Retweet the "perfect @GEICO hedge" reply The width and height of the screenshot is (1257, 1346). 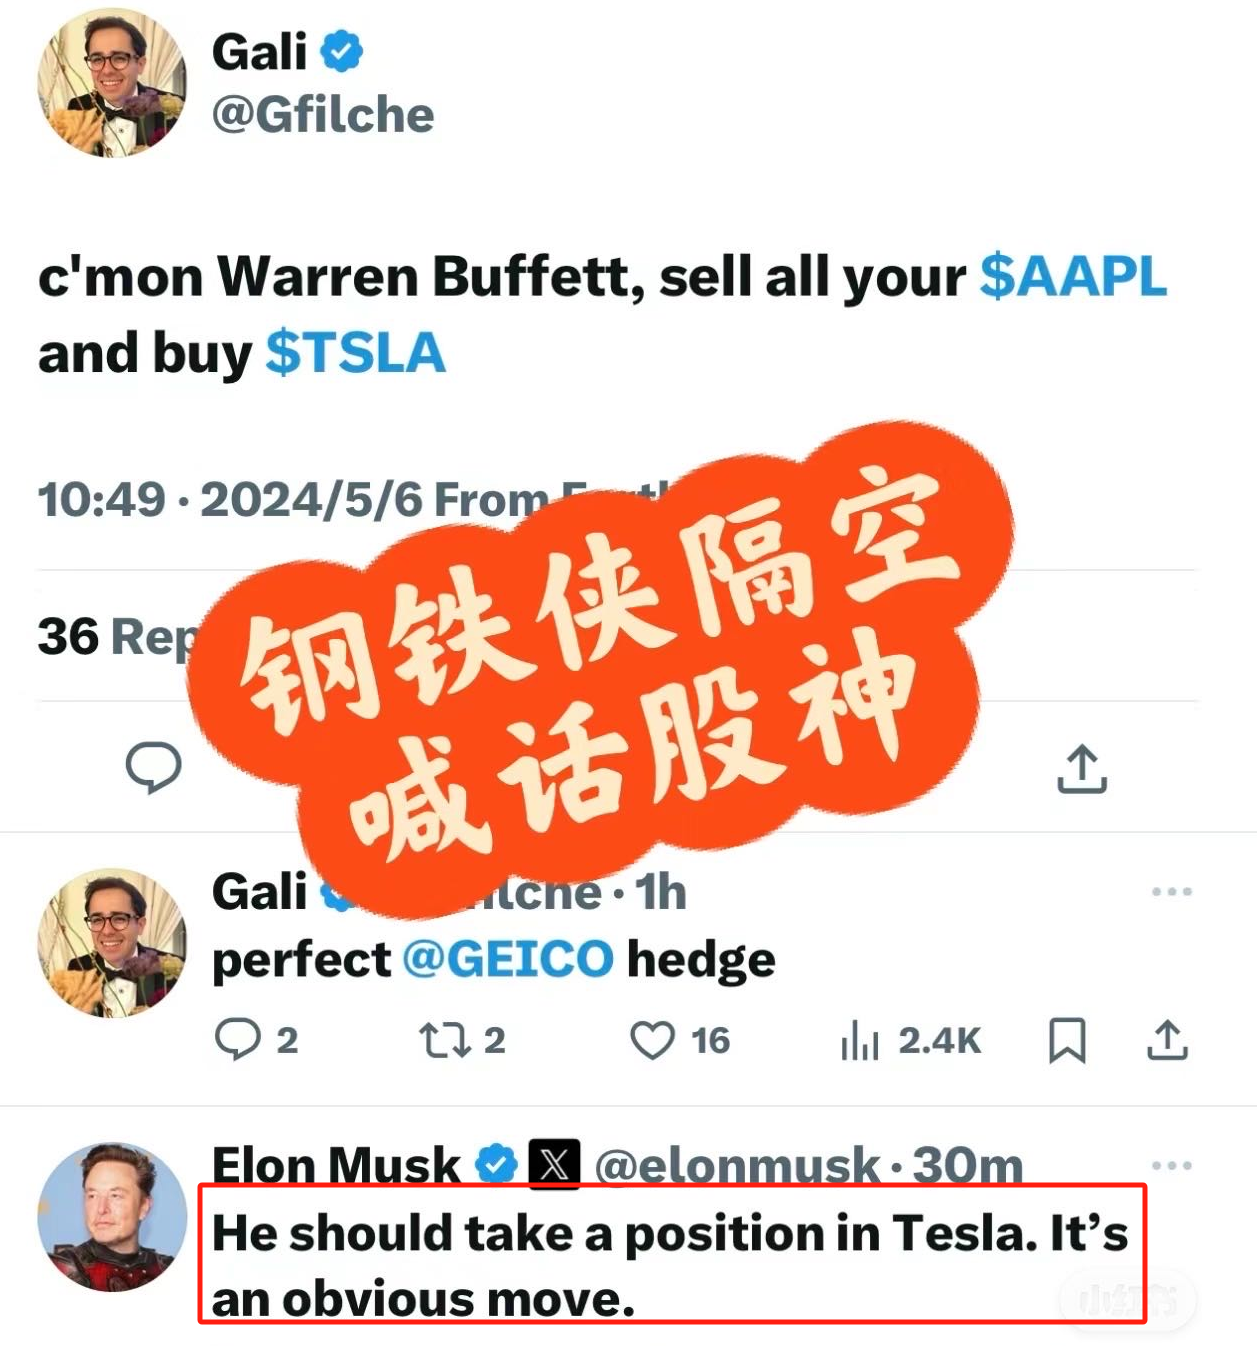pyautogui.click(x=445, y=1040)
